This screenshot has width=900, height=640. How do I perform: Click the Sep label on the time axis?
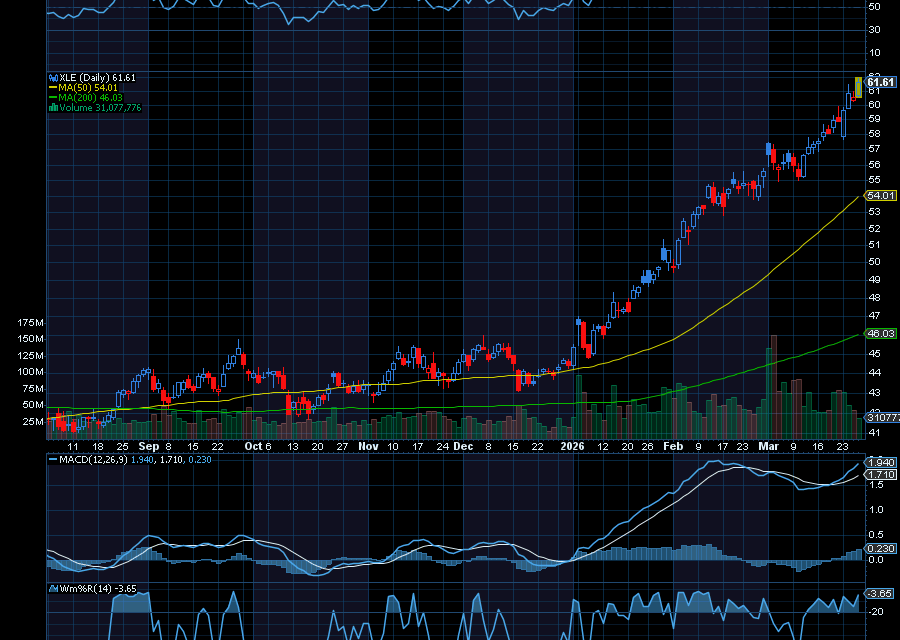(x=150, y=447)
